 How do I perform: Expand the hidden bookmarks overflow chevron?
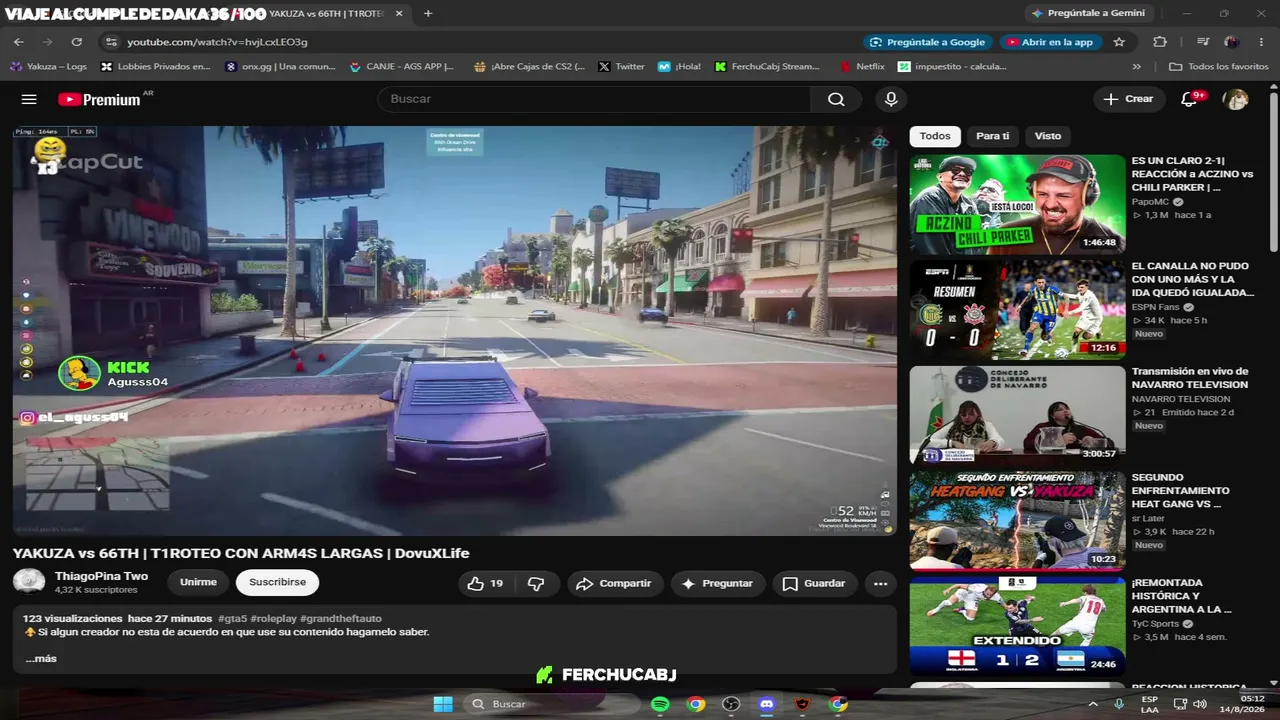(1136, 67)
